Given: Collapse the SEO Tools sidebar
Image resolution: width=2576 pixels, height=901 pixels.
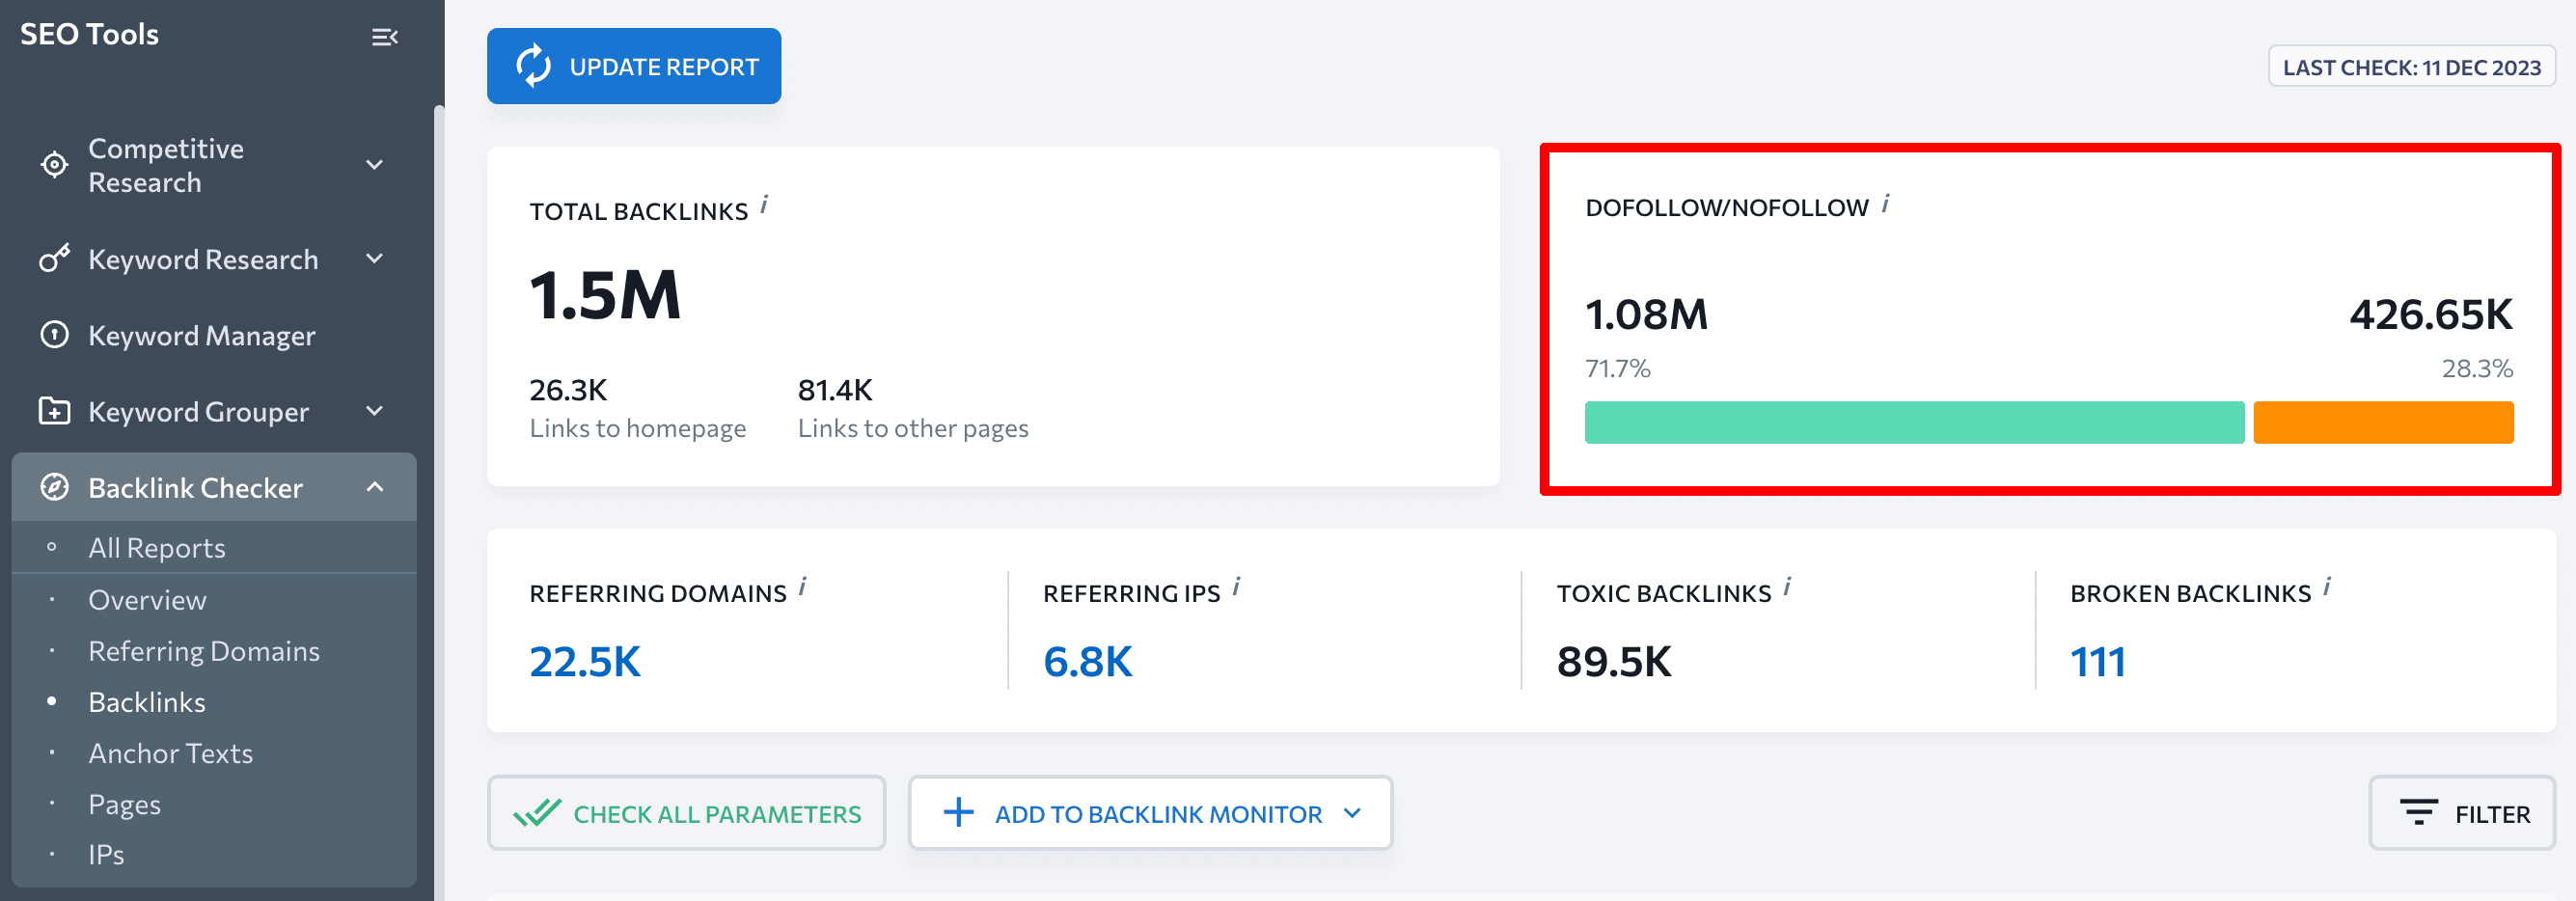Looking at the screenshot, I should (x=387, y=36).
